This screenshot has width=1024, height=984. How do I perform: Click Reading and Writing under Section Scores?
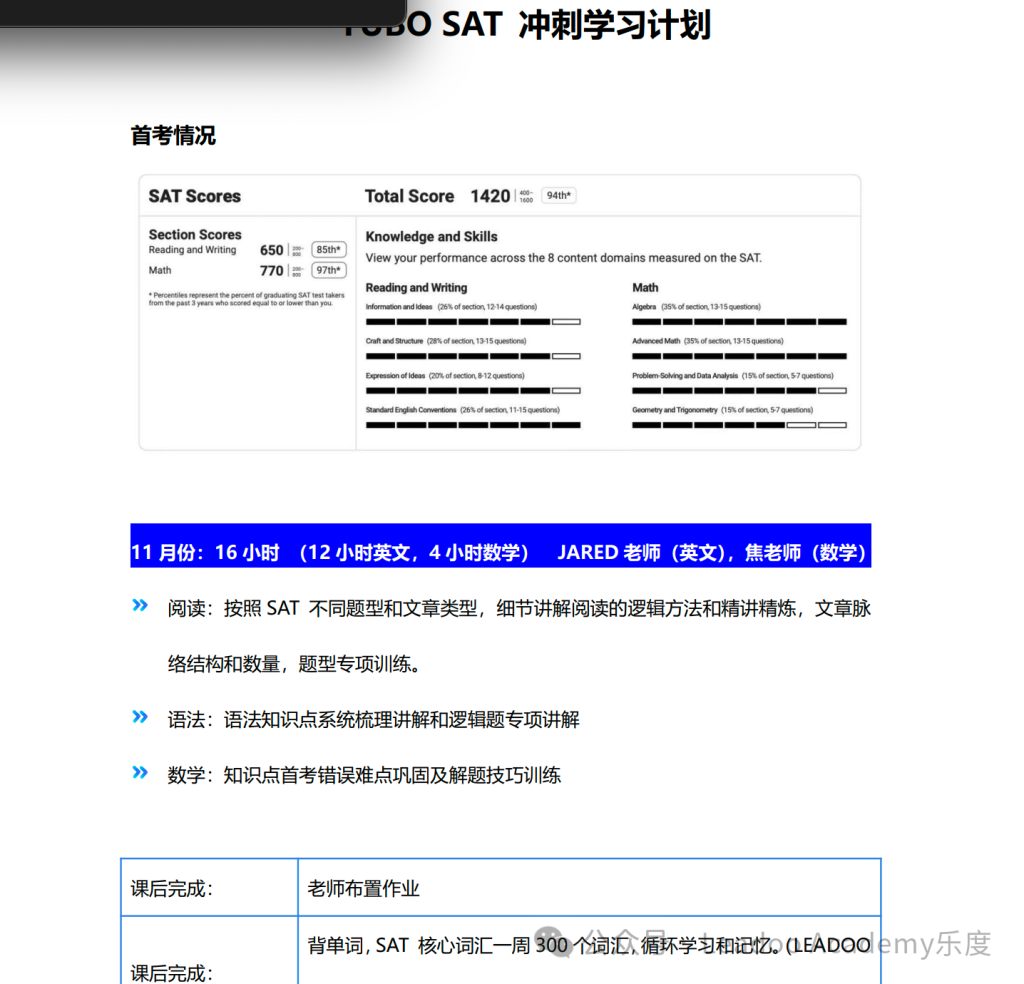192,249
